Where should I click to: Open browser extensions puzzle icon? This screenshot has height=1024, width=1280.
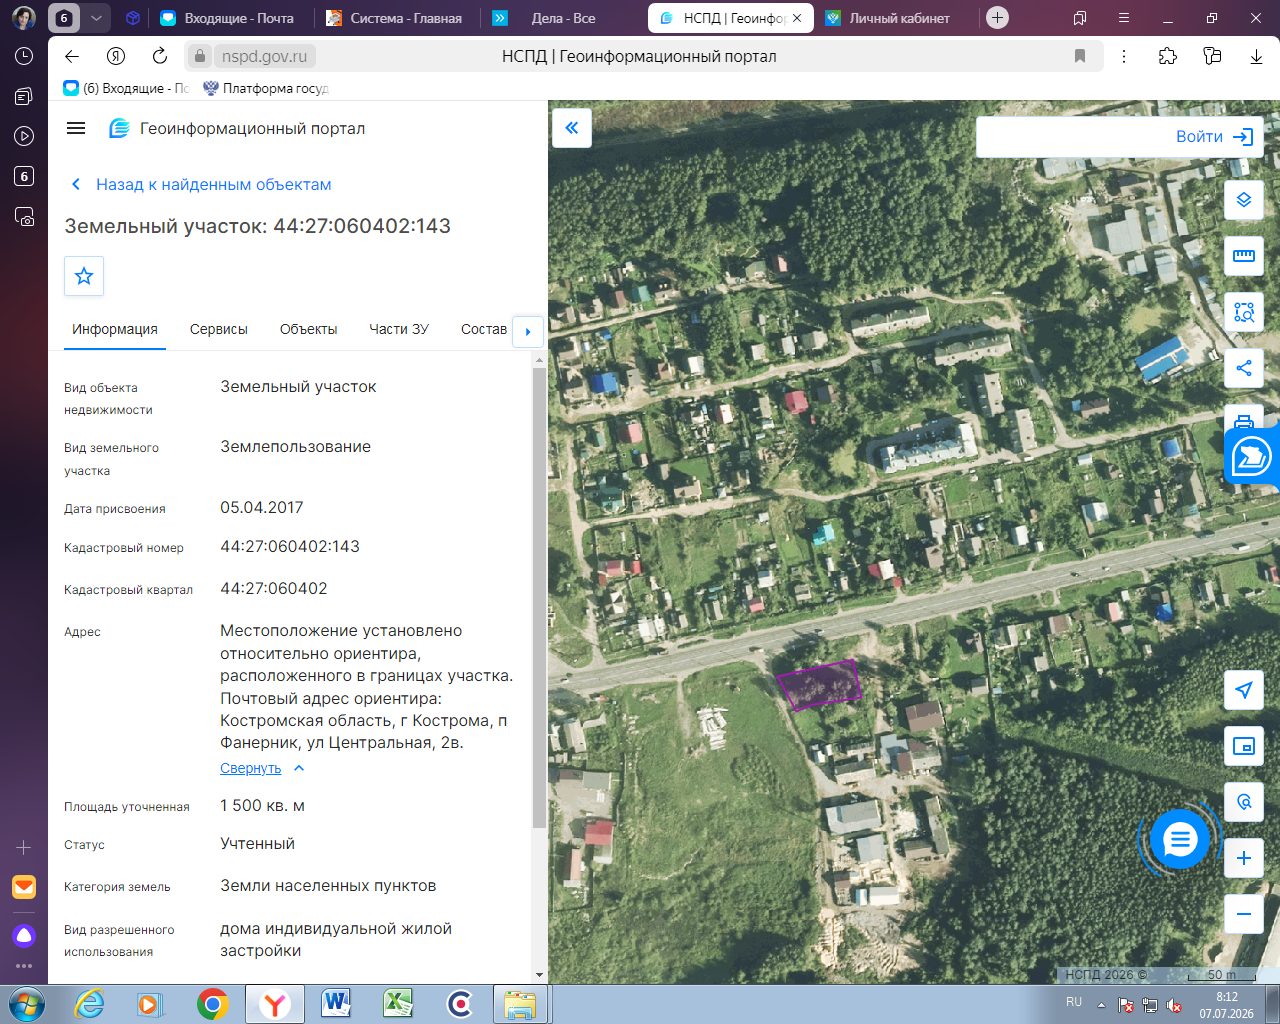[1168, 56]
